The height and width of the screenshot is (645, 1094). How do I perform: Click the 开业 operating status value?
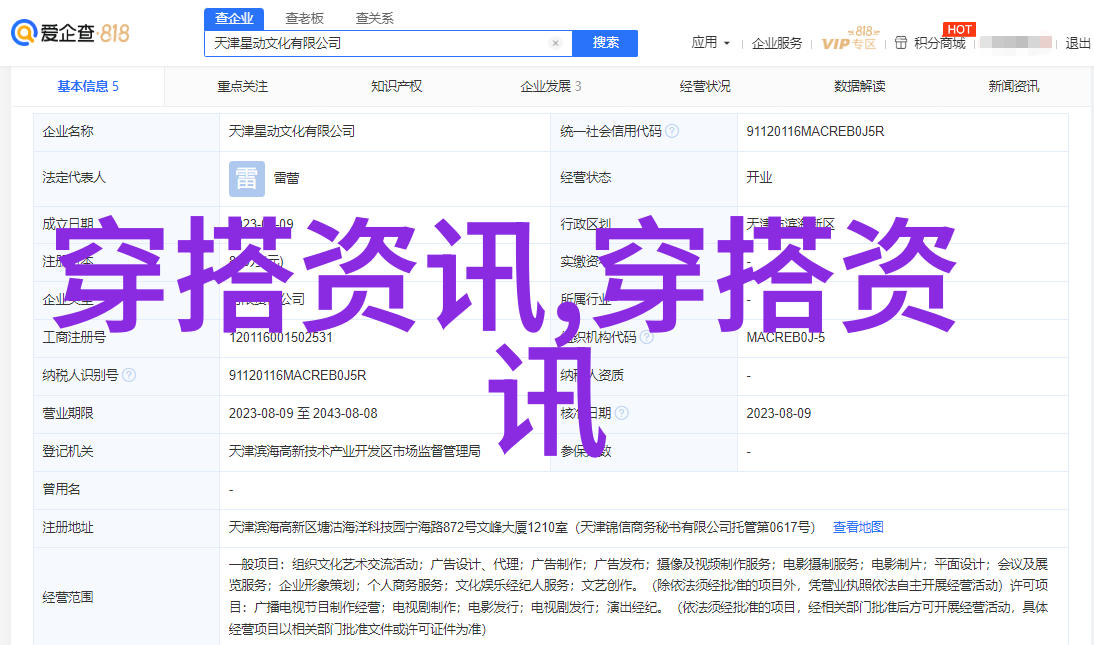click(759, 177)
